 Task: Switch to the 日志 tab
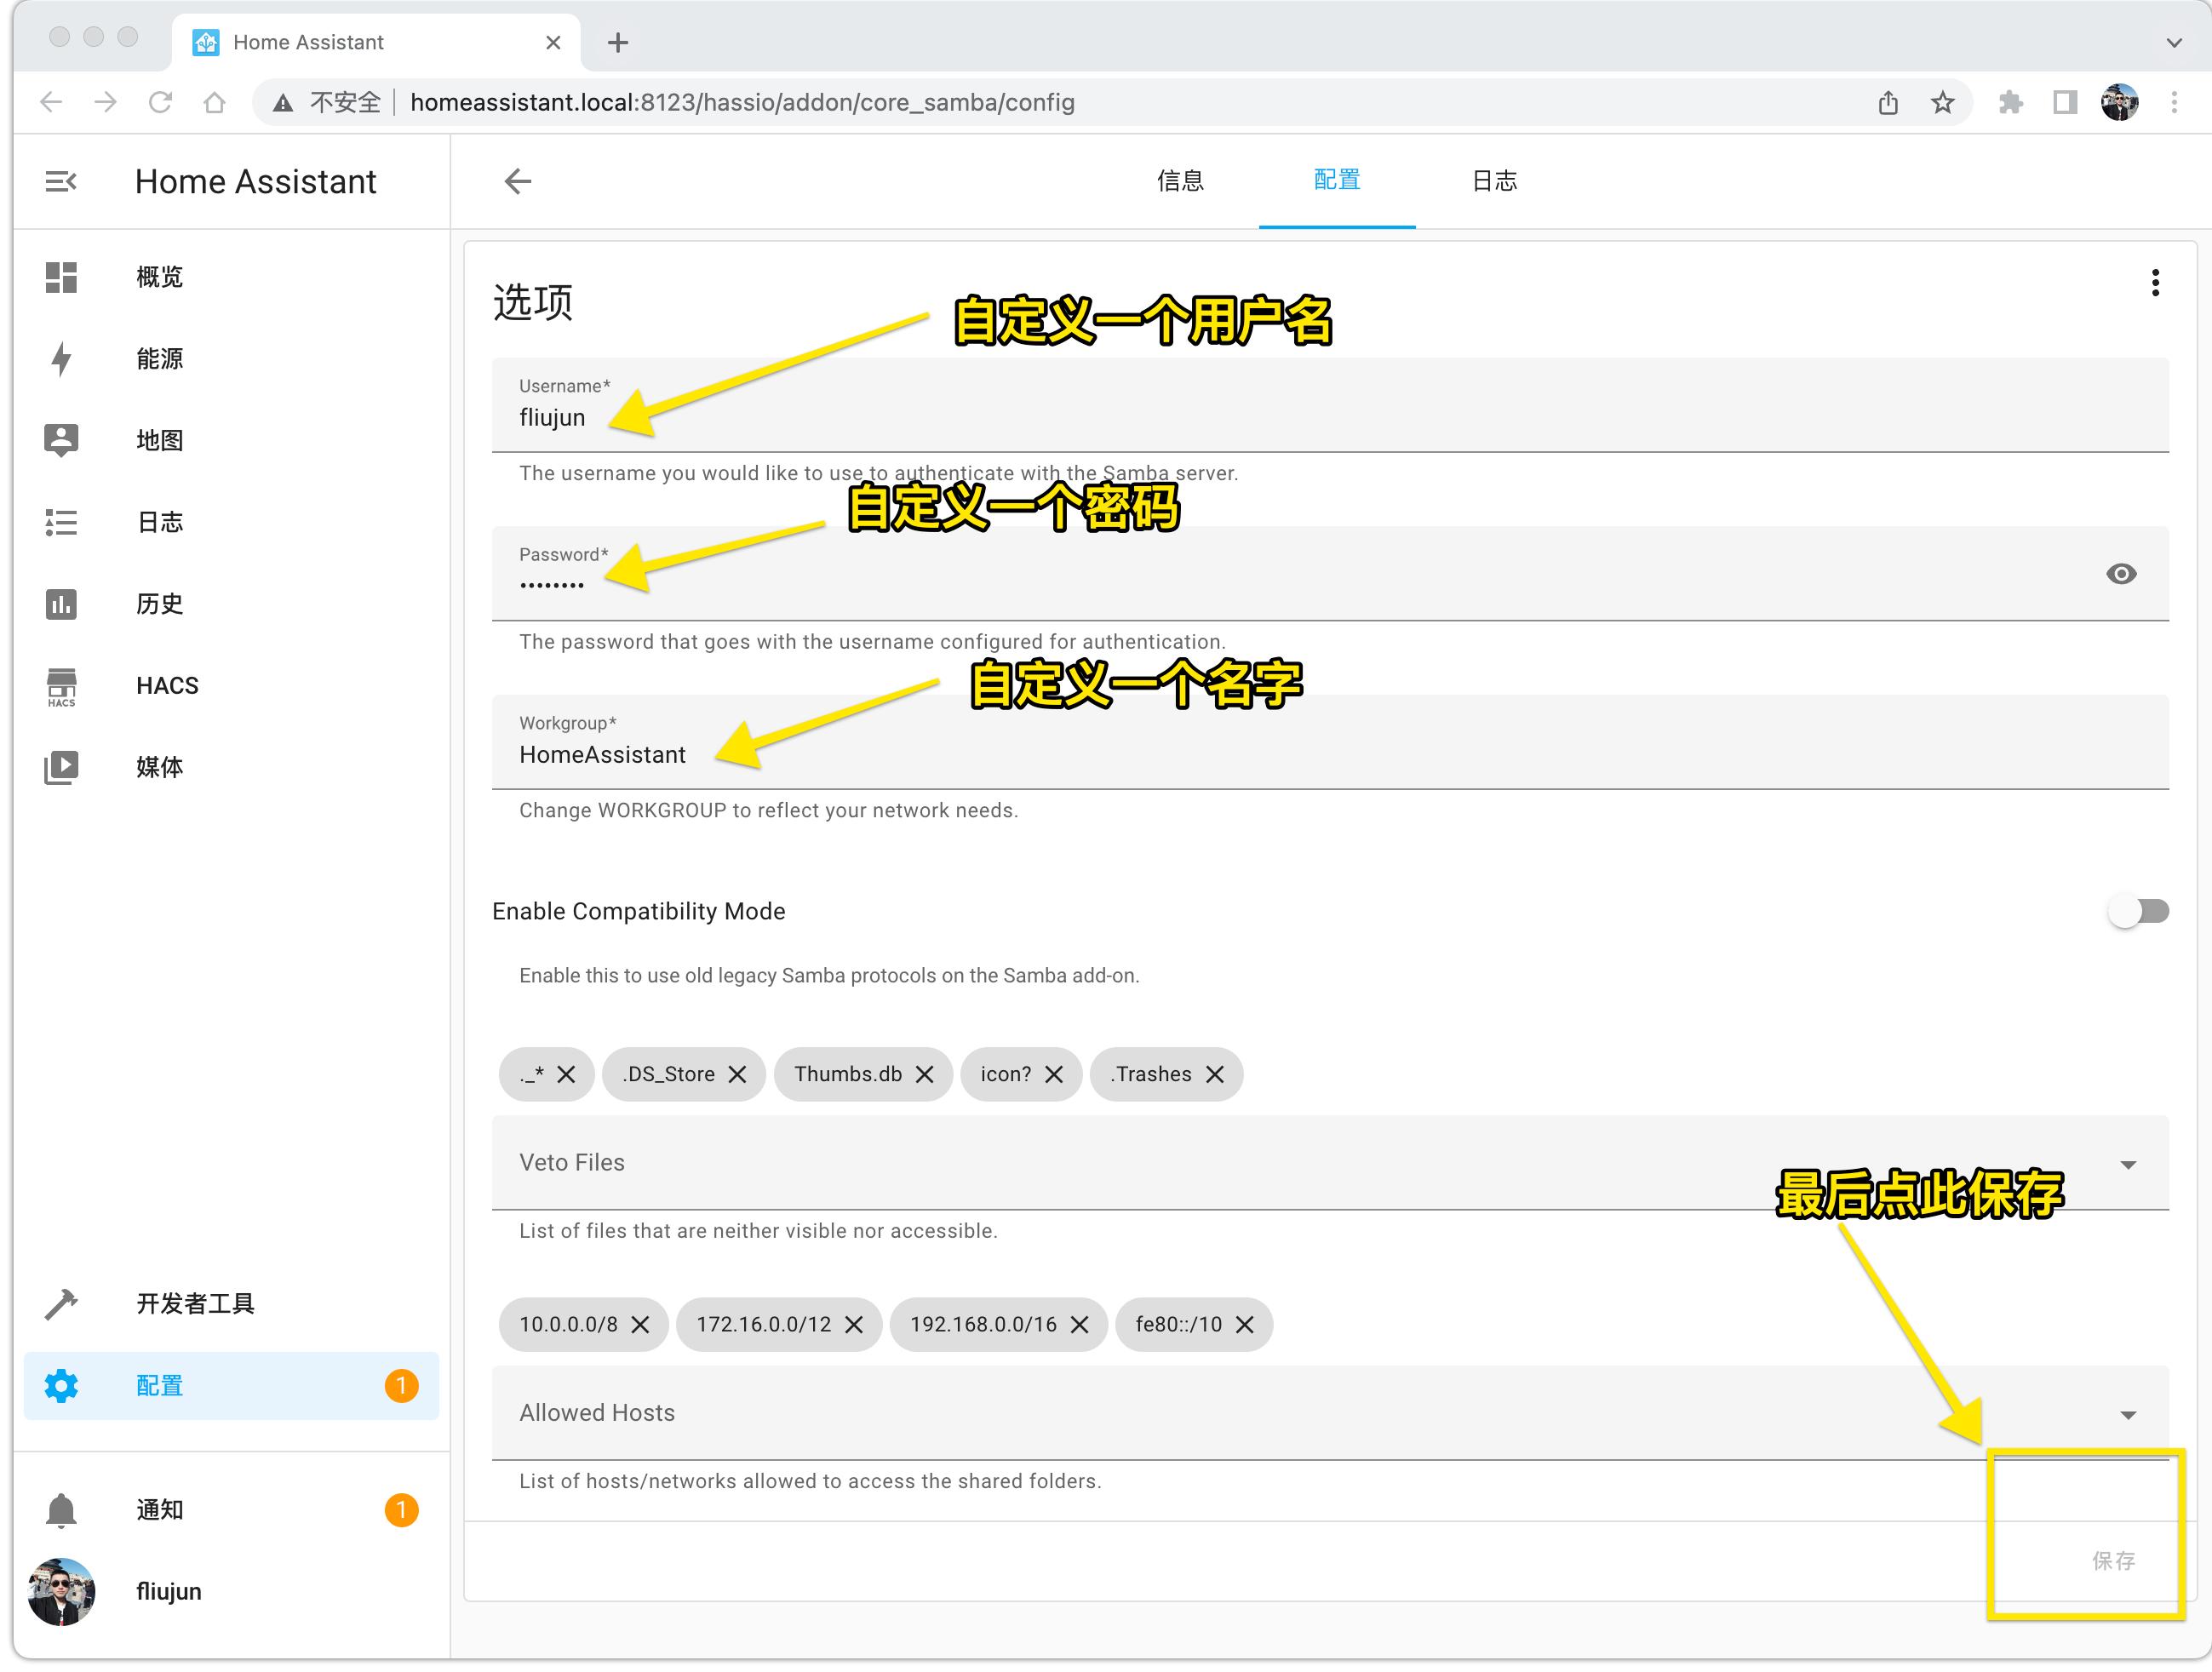1494,181
